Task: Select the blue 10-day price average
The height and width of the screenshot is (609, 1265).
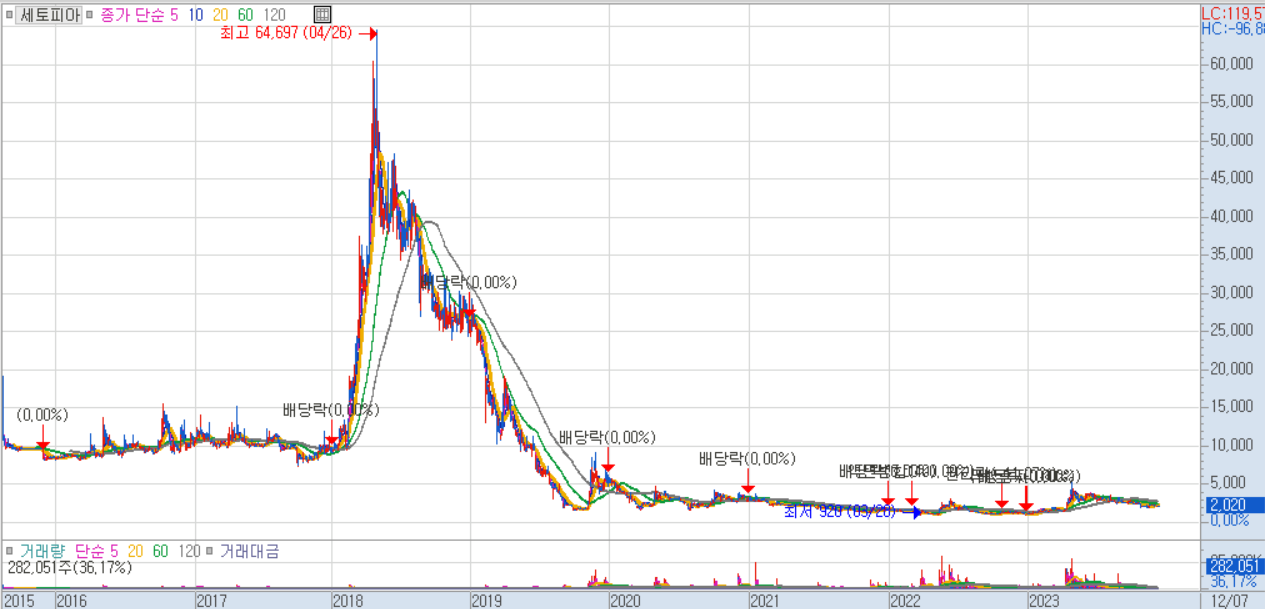Action: coord(195,15)
